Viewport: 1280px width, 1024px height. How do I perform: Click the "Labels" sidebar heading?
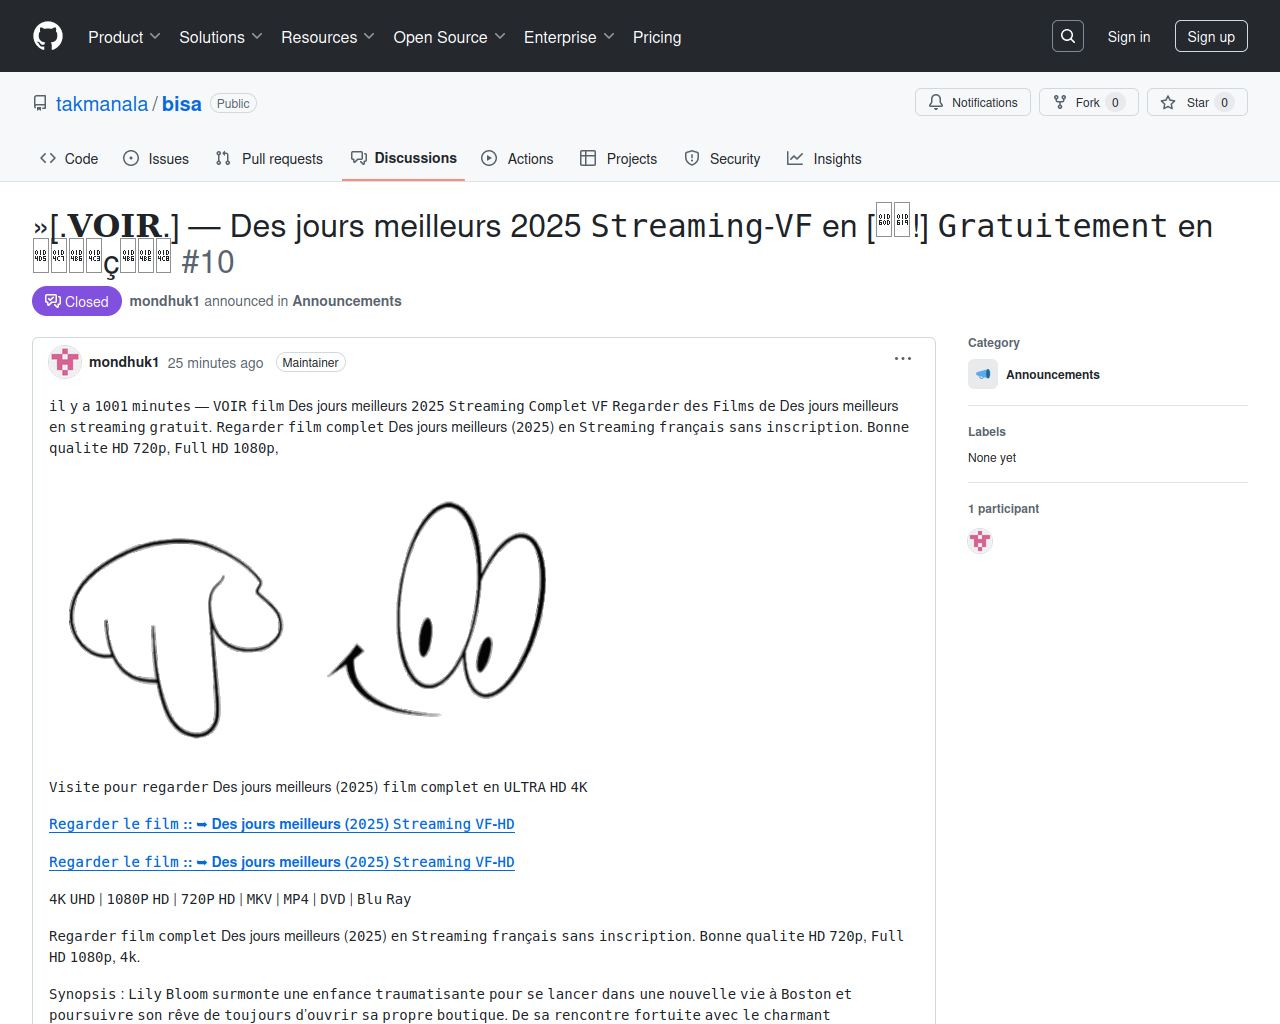987,432
